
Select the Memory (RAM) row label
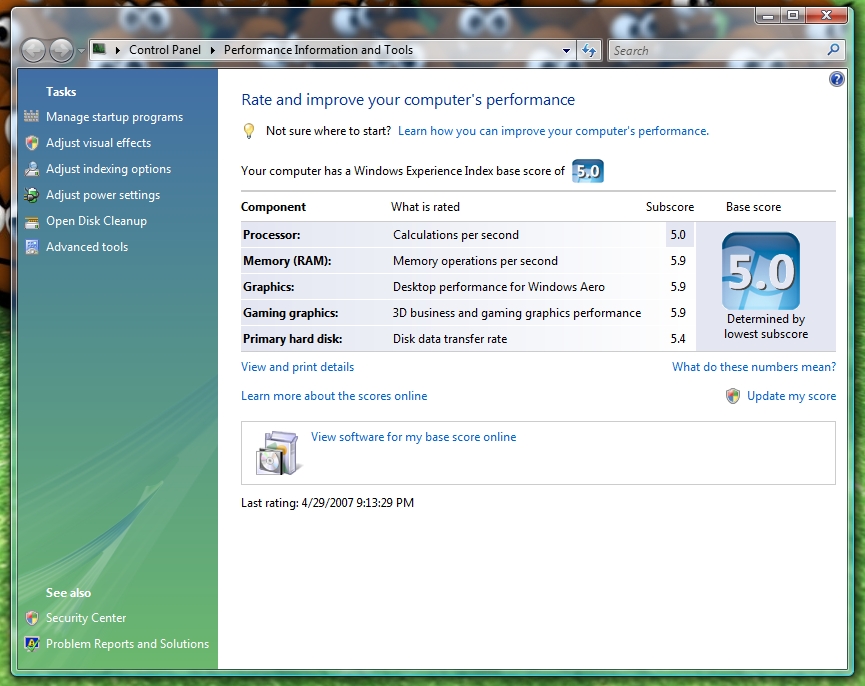[287, 261]
